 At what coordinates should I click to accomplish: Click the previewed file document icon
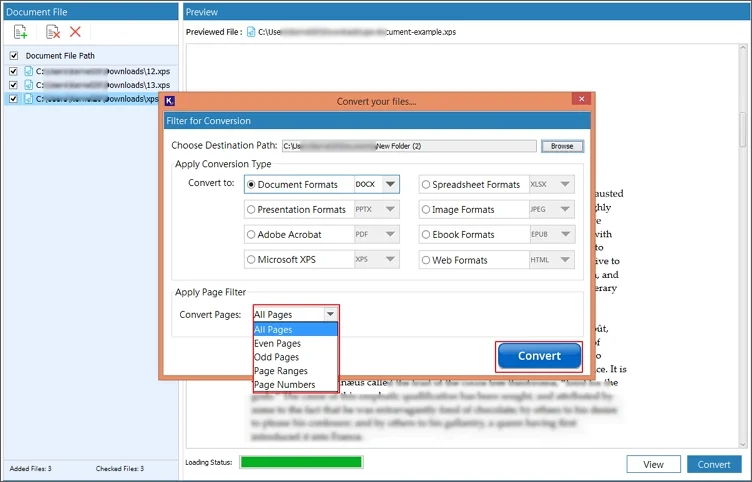pyautogui.click(x=251, y=32)
